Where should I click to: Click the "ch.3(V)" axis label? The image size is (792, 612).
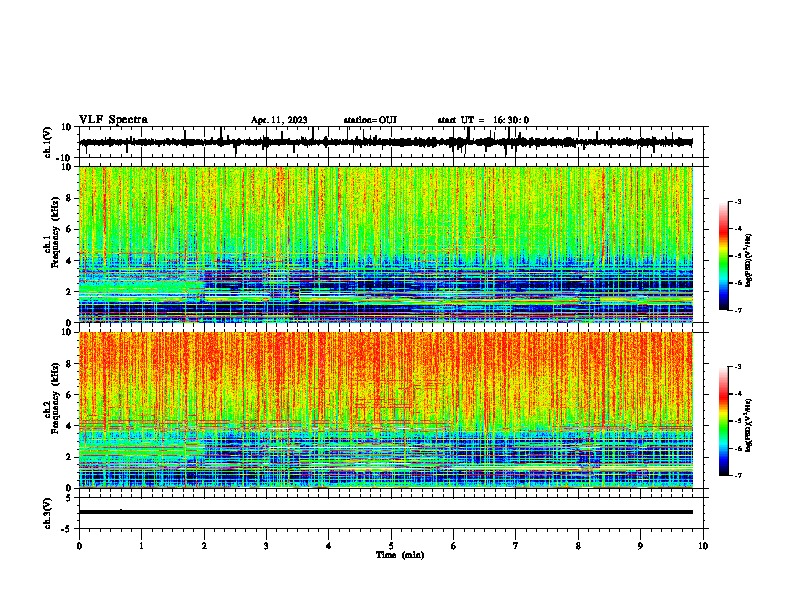48,513
